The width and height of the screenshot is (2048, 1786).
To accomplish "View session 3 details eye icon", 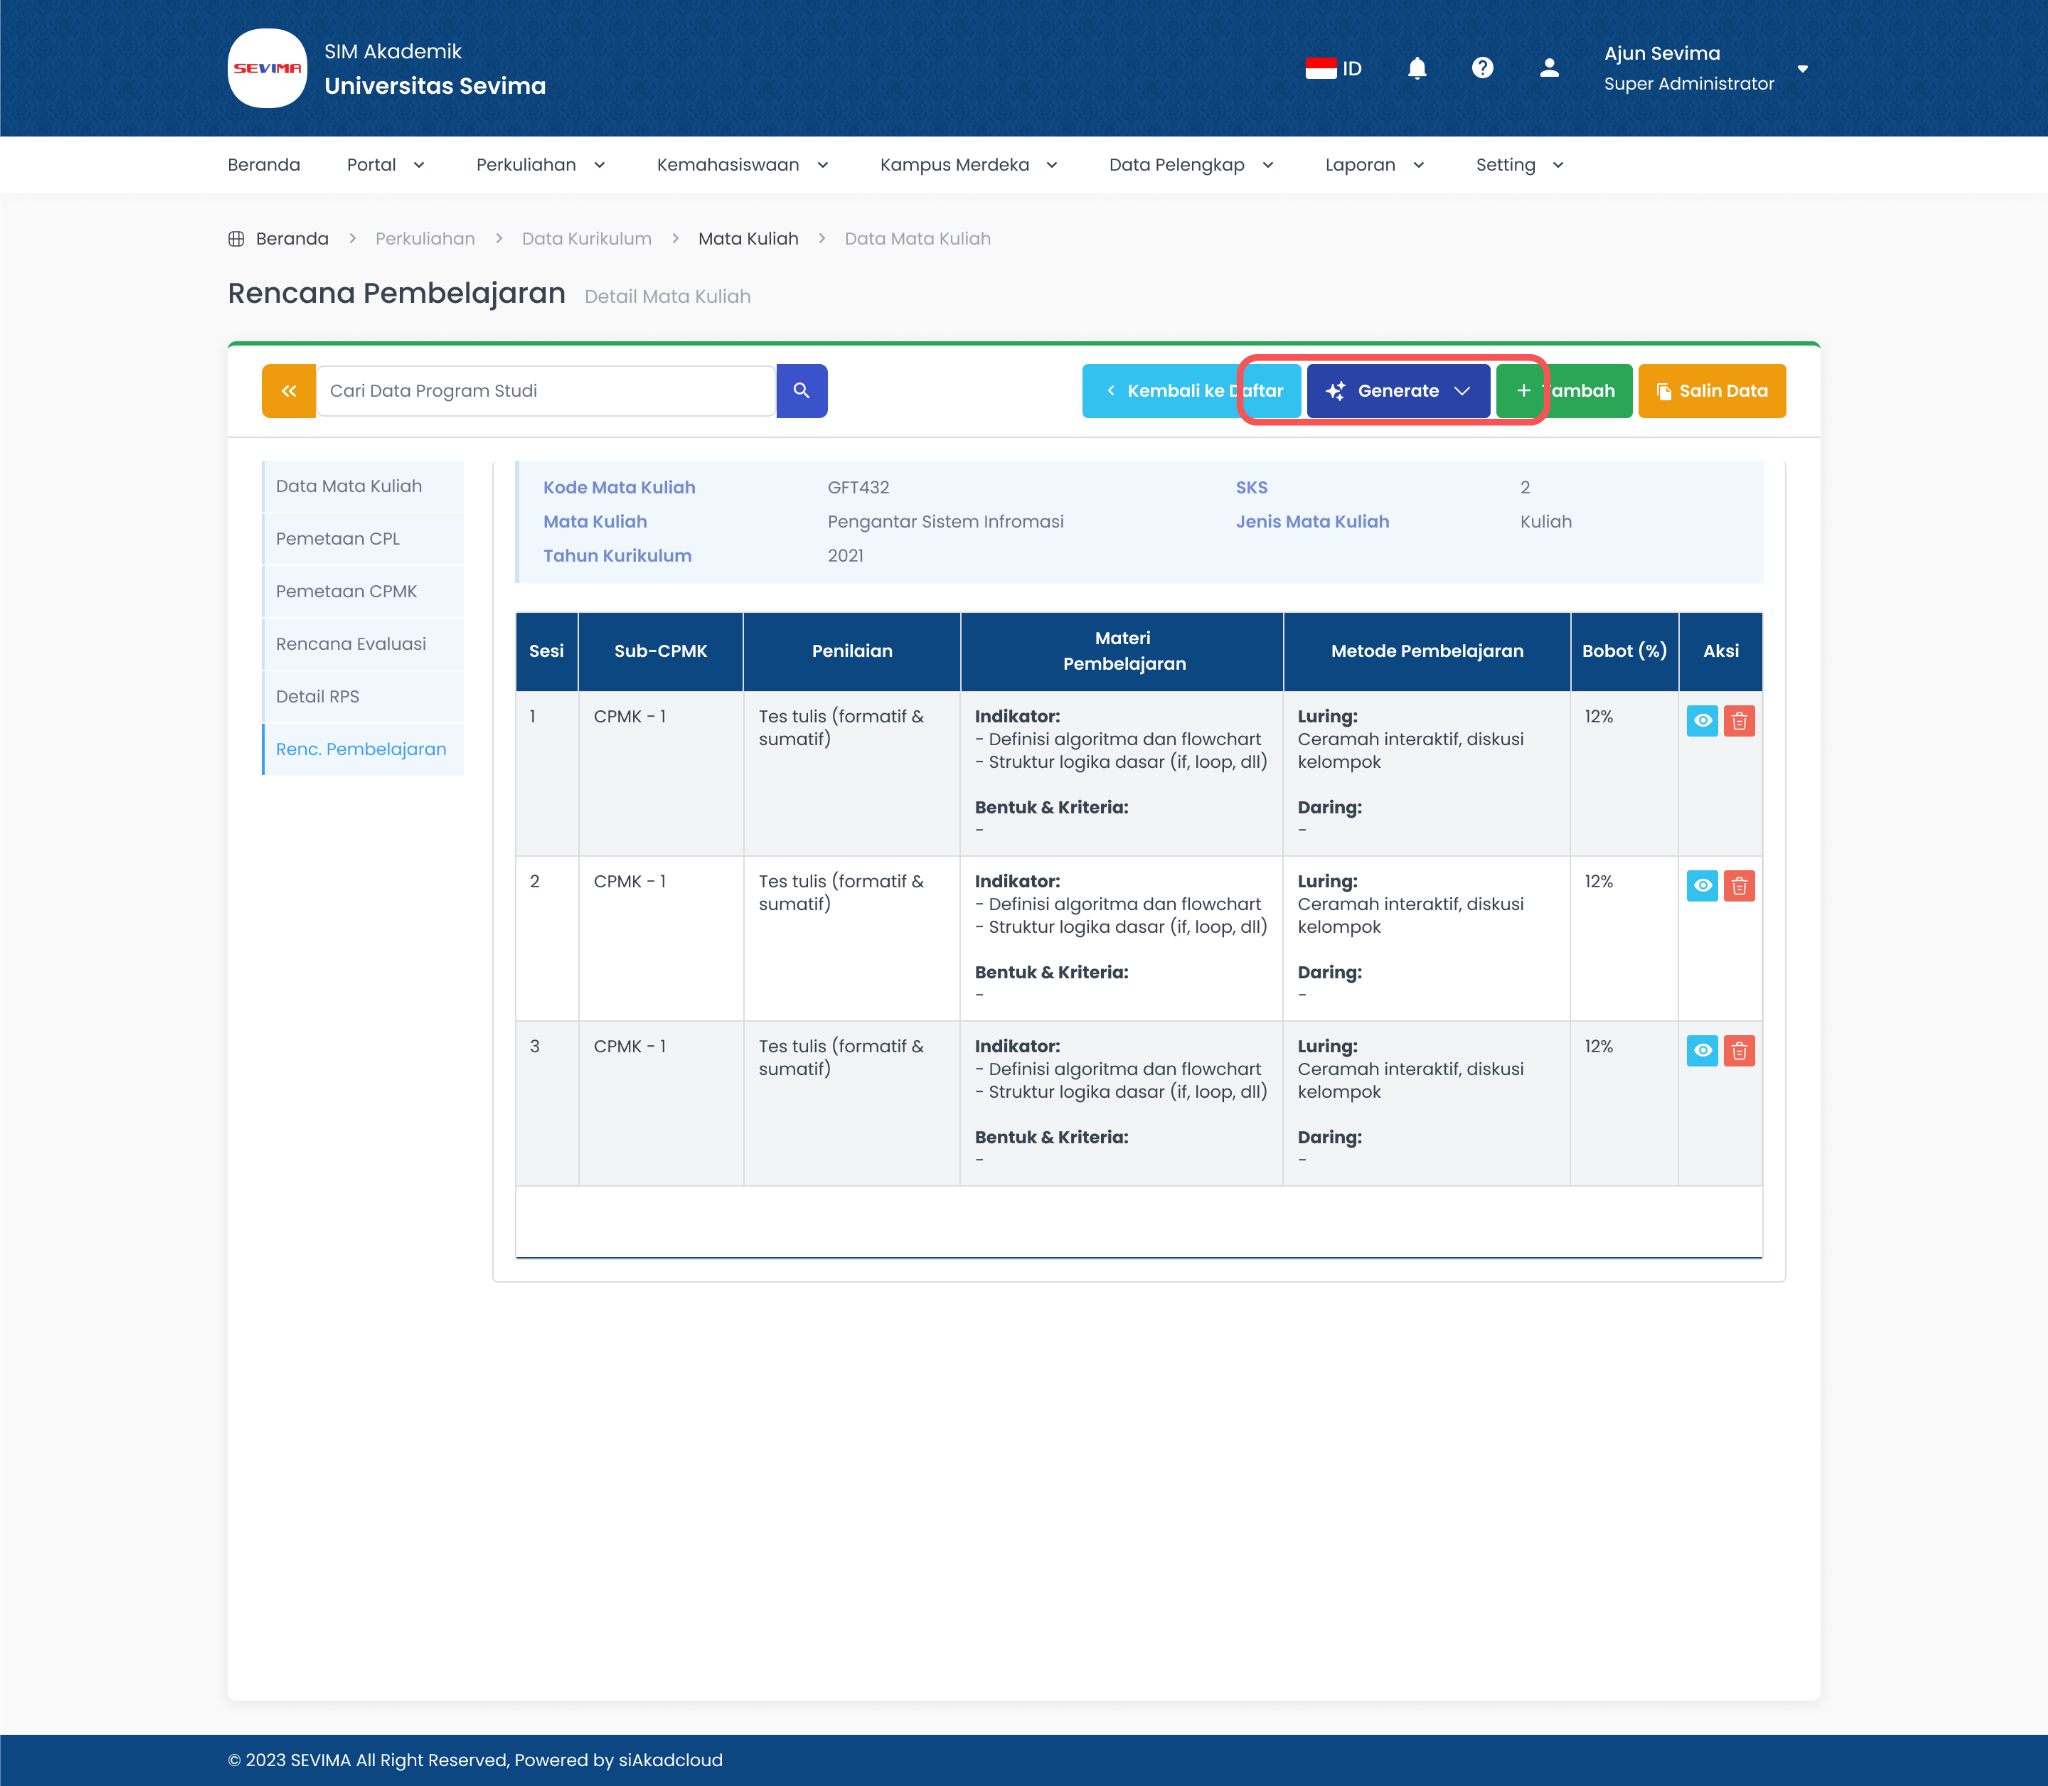I will [1702, 1051].
